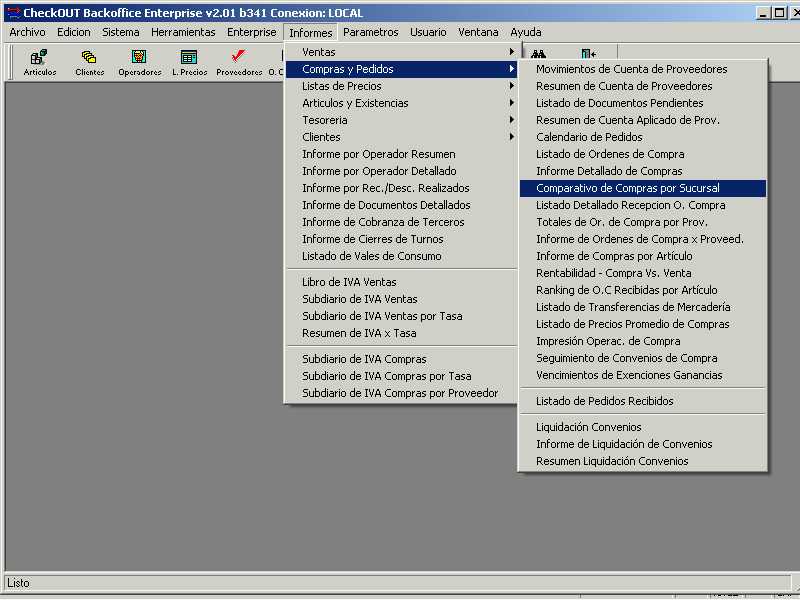Choose Ranking de O.C Recibidas por Artículo
The width and height of the screenshot is (800, 600).
tap(643, 290)
